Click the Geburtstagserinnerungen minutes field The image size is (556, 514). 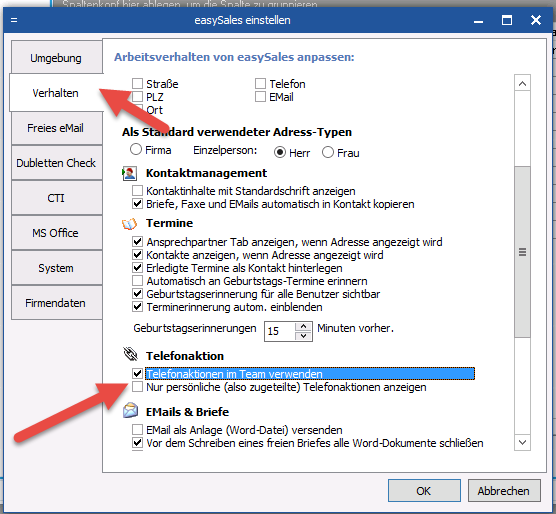point(280,331)
